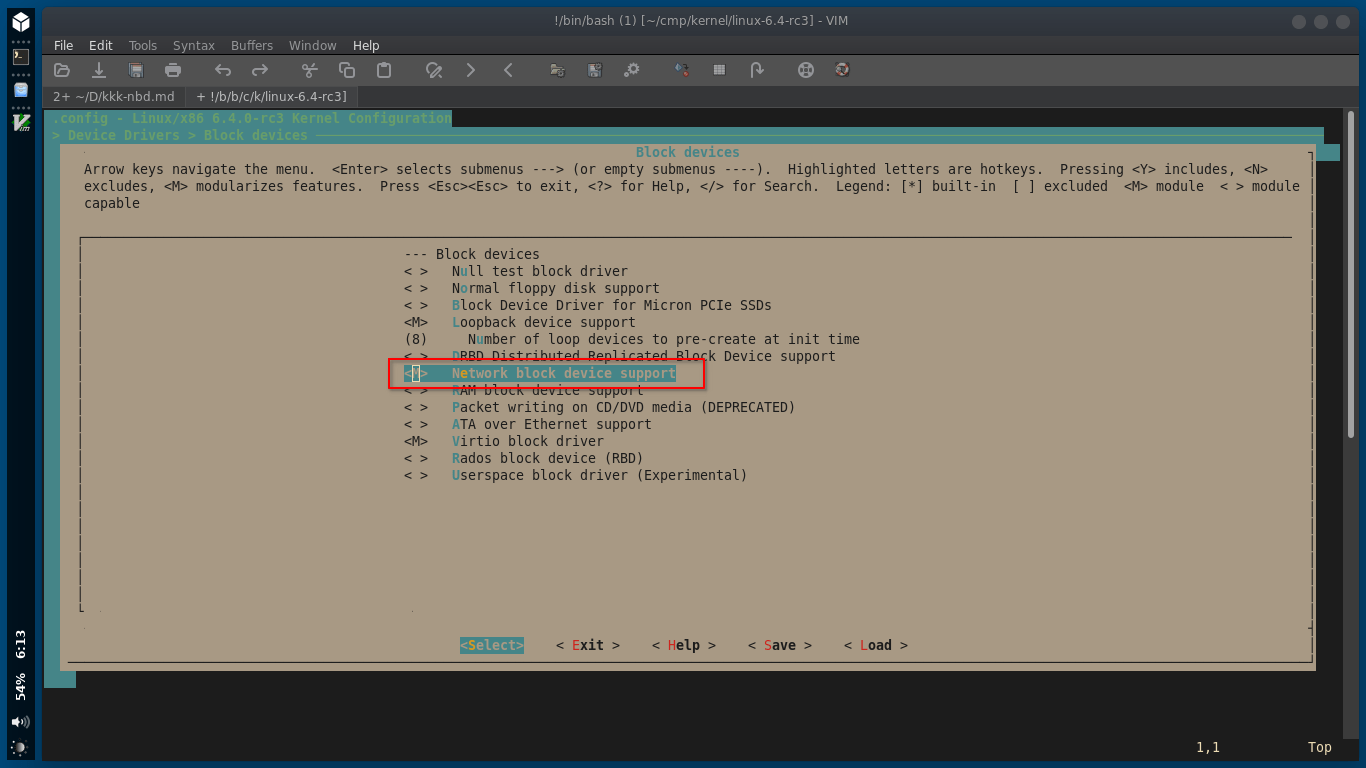
Task: Click the Make build icon in the toolbar
Action: 682,70
